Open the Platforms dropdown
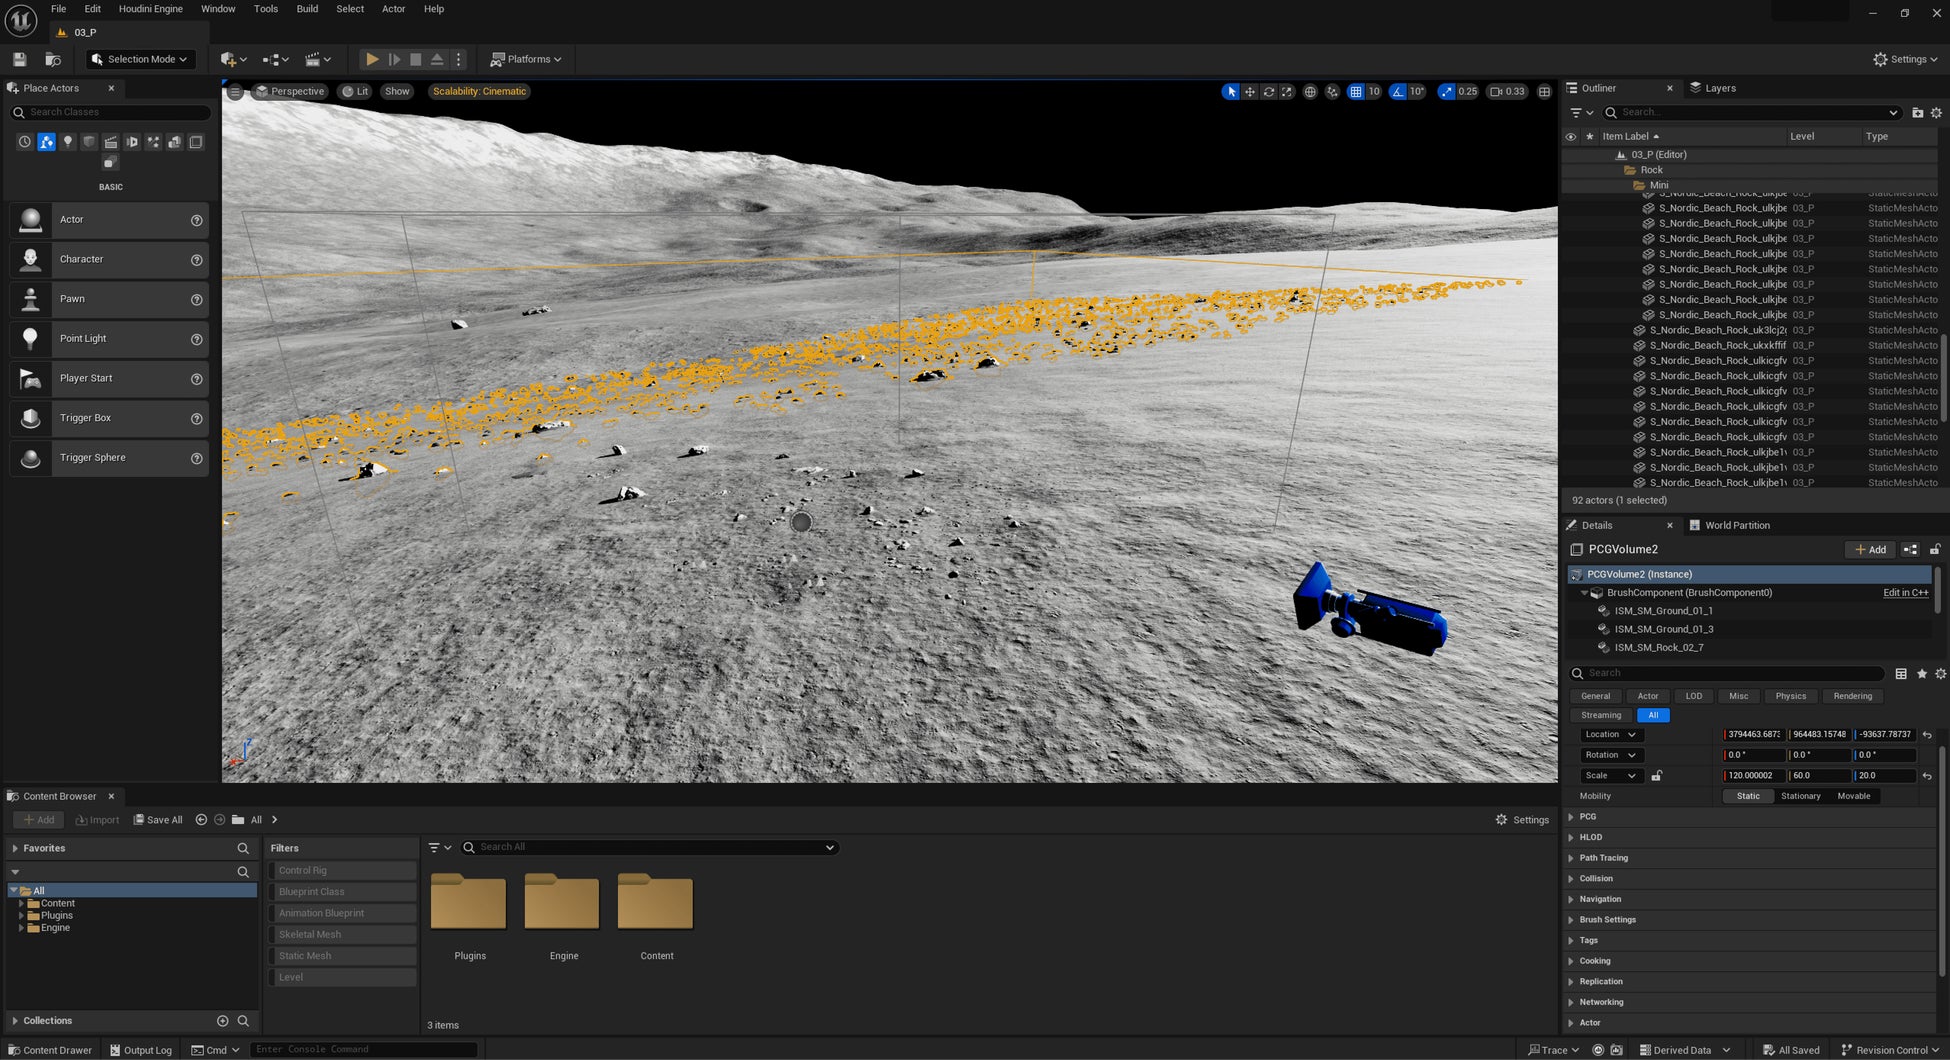 (x=526, y=60)
